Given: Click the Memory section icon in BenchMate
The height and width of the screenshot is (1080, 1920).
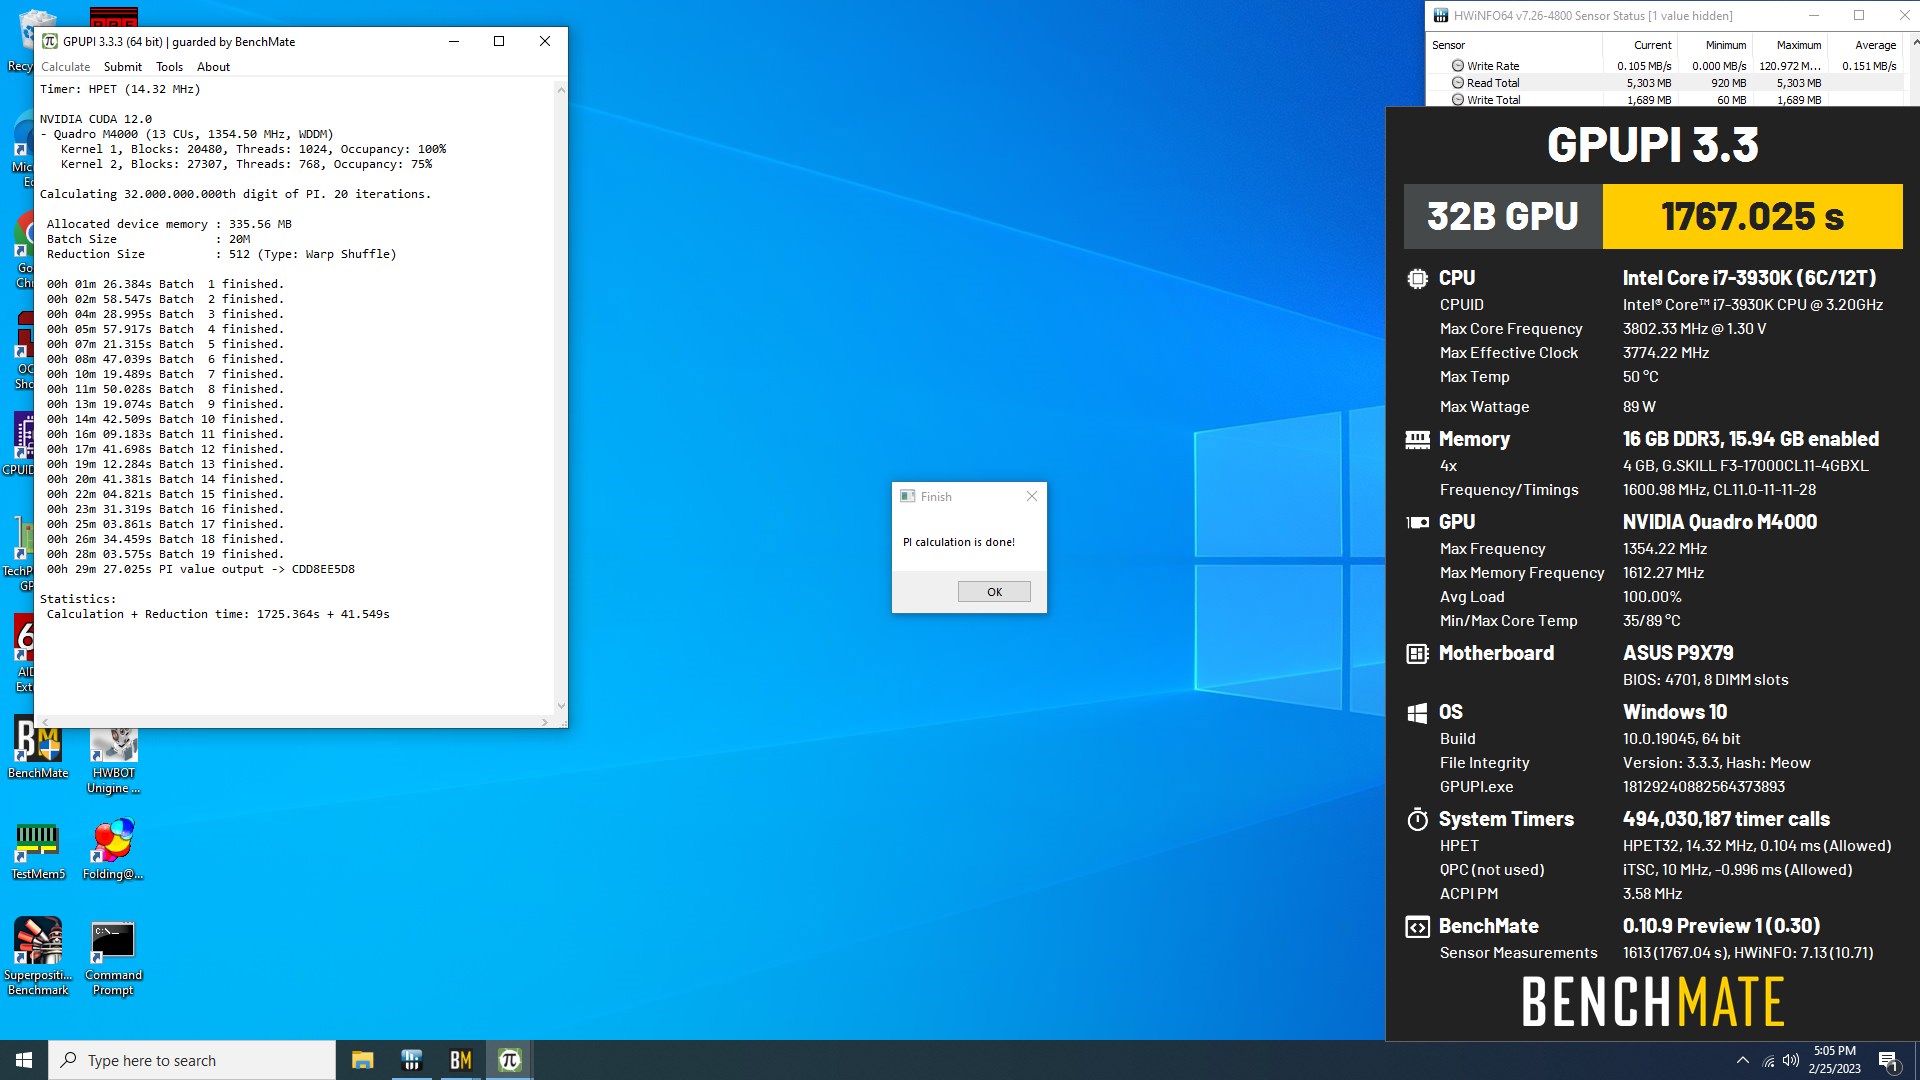Looking at the screenshot, I should click(1417, 439).
